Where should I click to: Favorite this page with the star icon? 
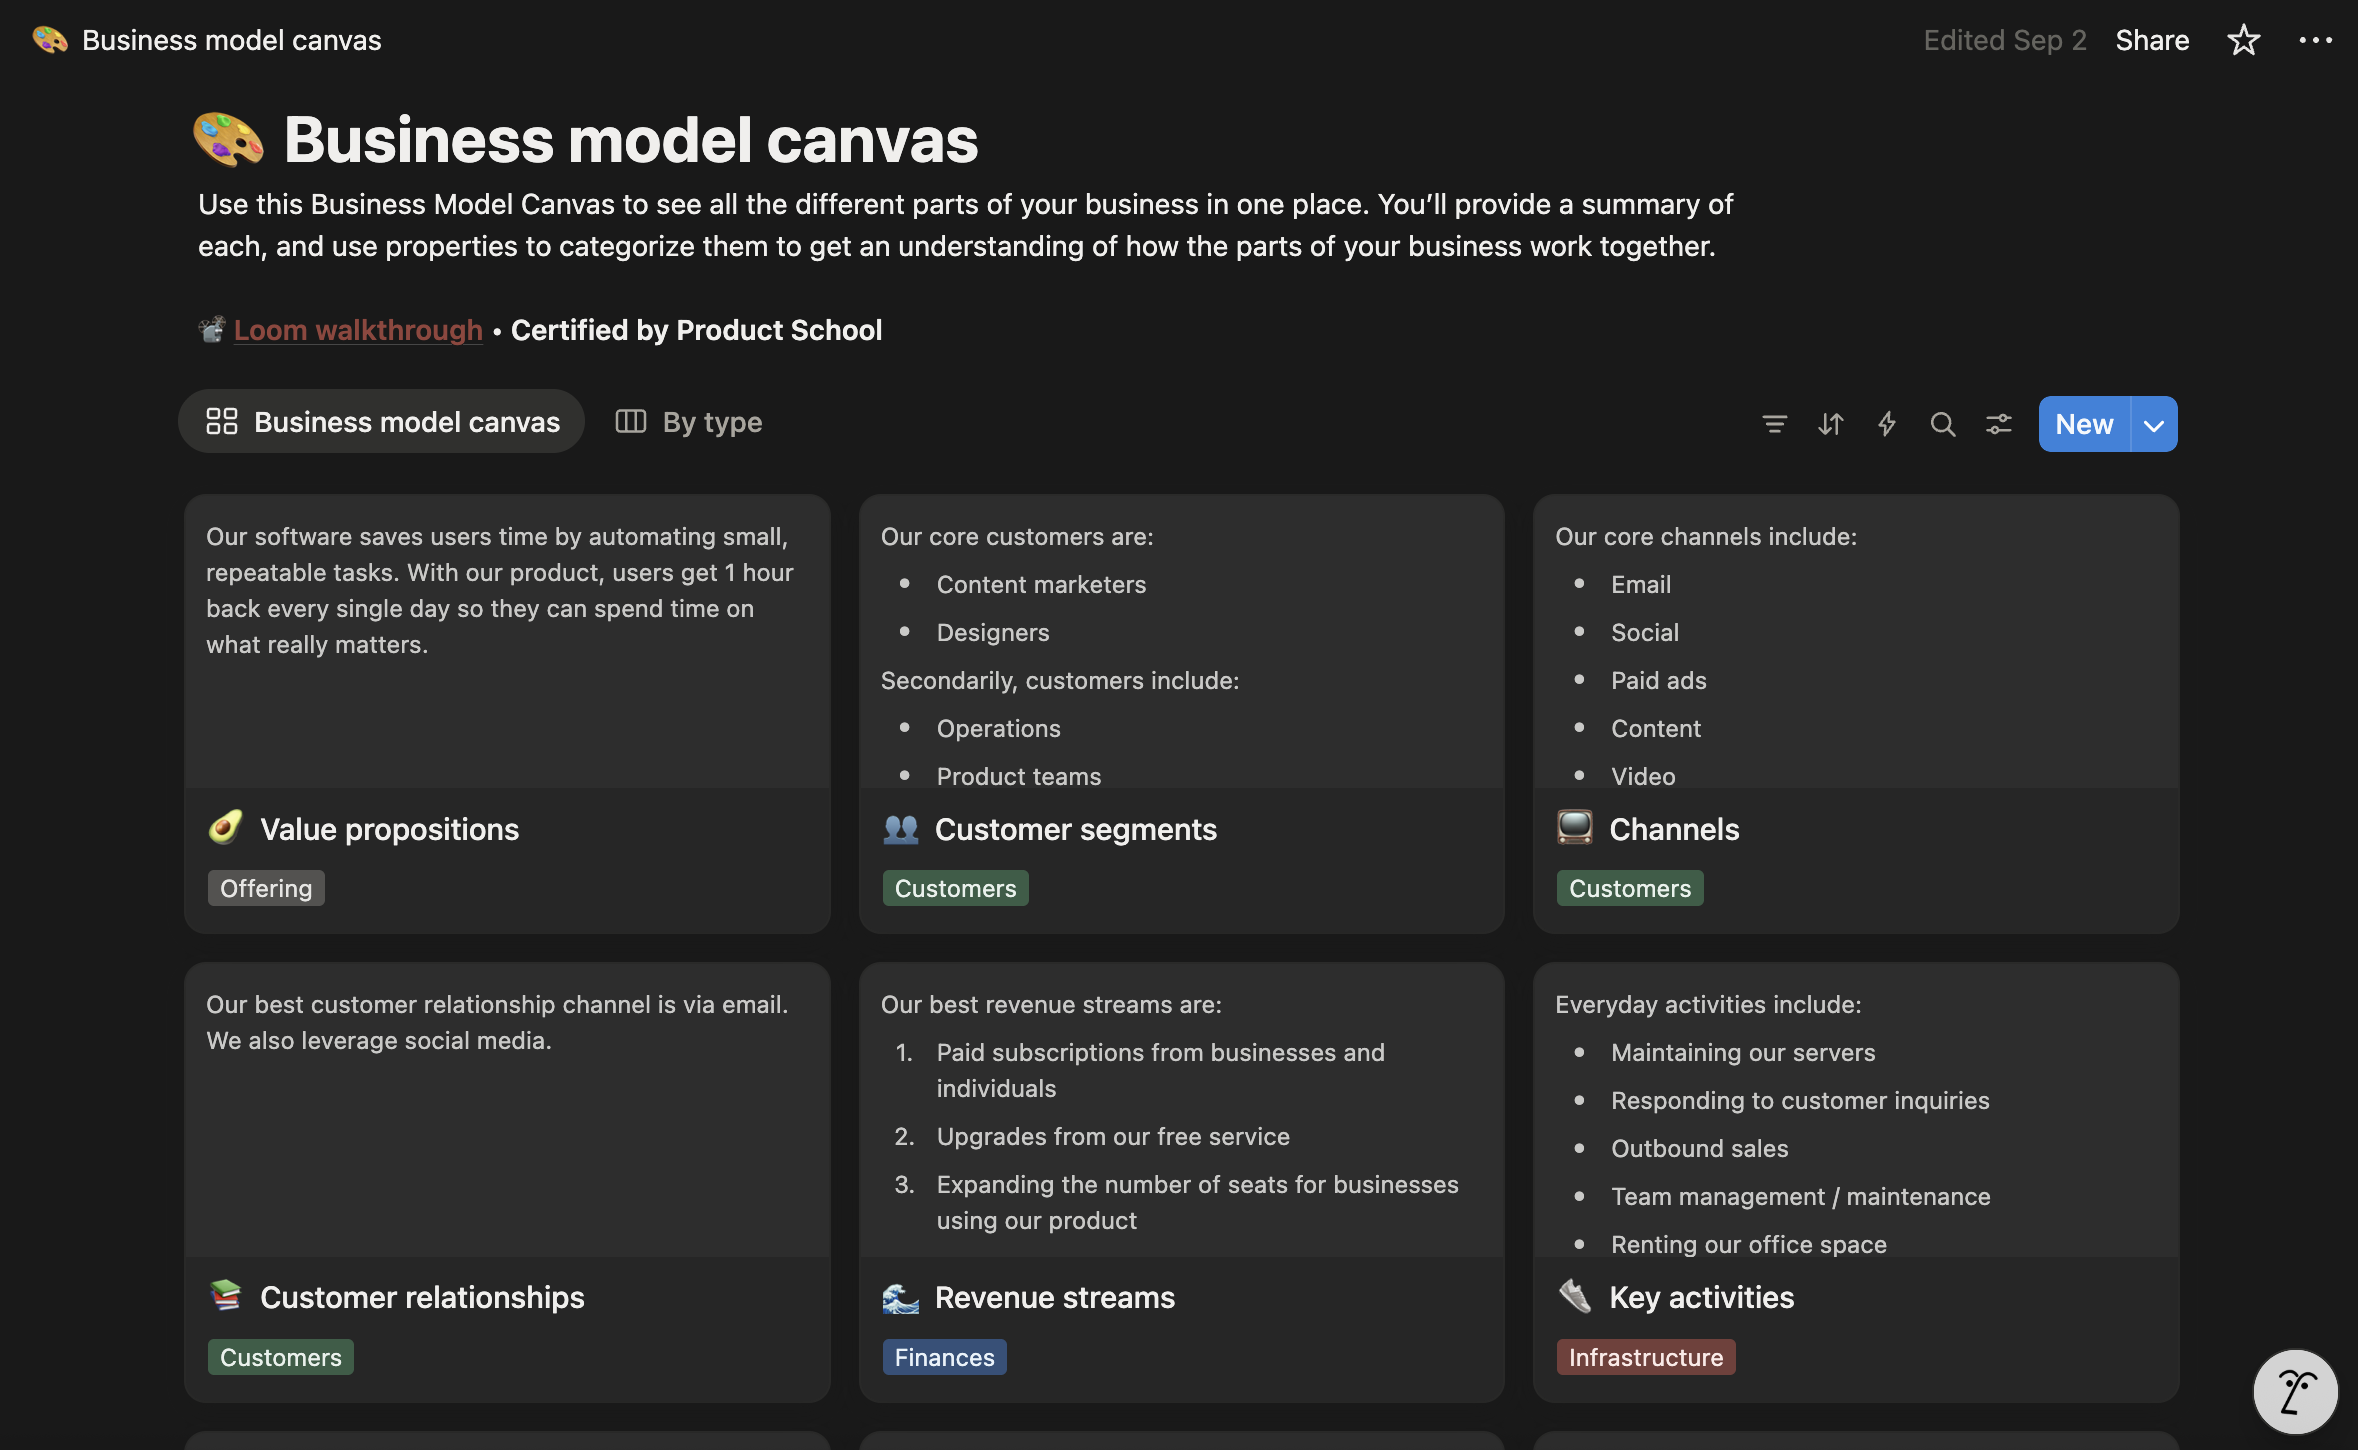click(2243, 40)
